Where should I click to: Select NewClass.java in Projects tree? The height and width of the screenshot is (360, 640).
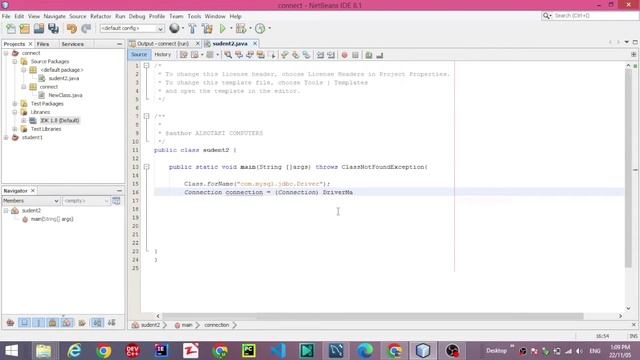click(x=65, y=95)
